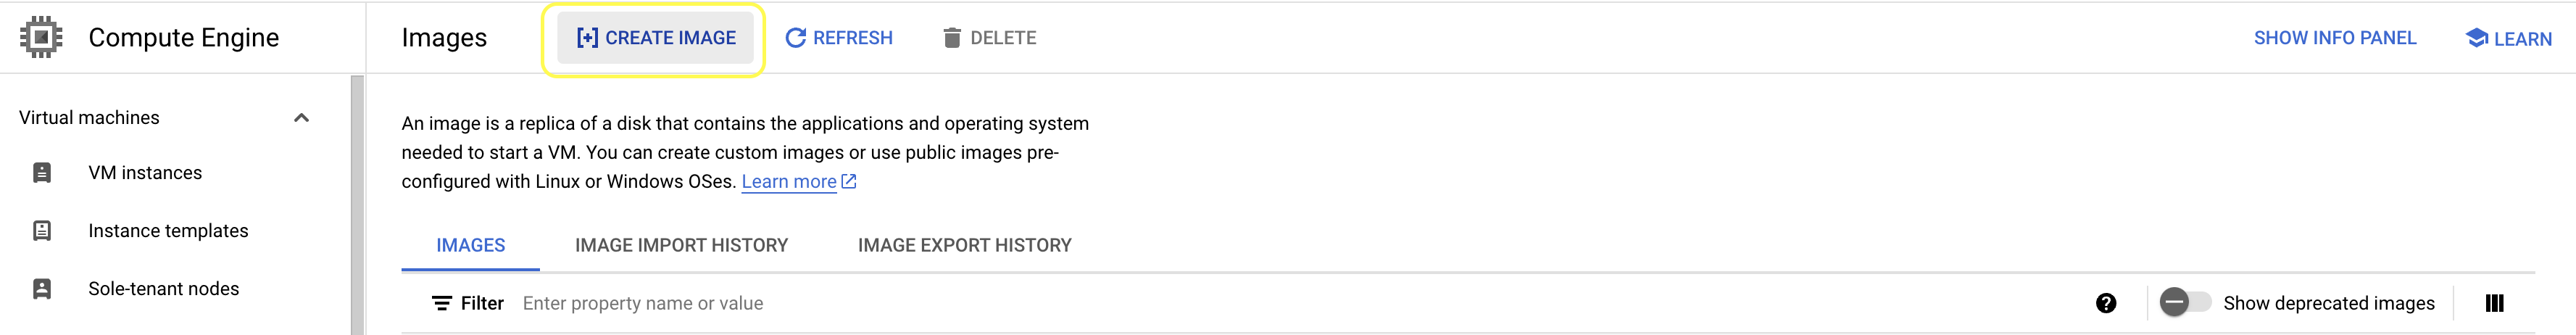Click the Instance templates sidebar icon
Image resolution: width=2576 pixels, height=335 pixels.
point(42,231)
